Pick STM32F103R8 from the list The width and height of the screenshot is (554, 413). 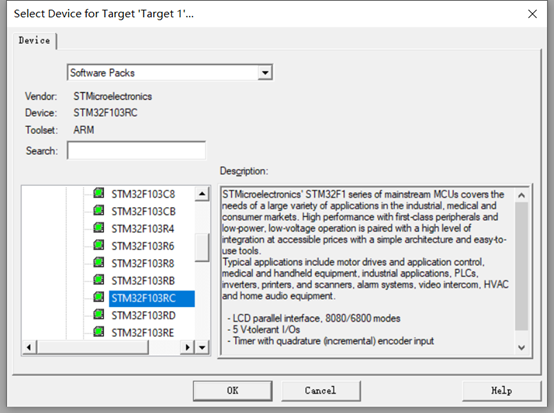coord(143,264)
